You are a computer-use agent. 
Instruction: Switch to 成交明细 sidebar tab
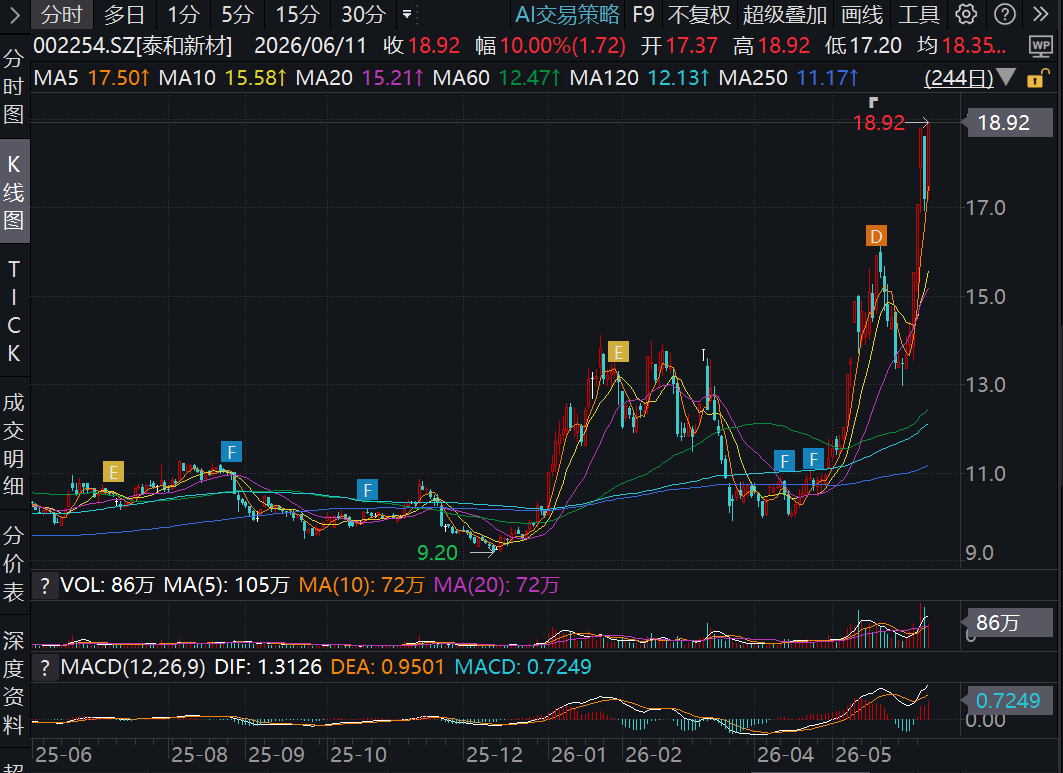pos(14,445)
